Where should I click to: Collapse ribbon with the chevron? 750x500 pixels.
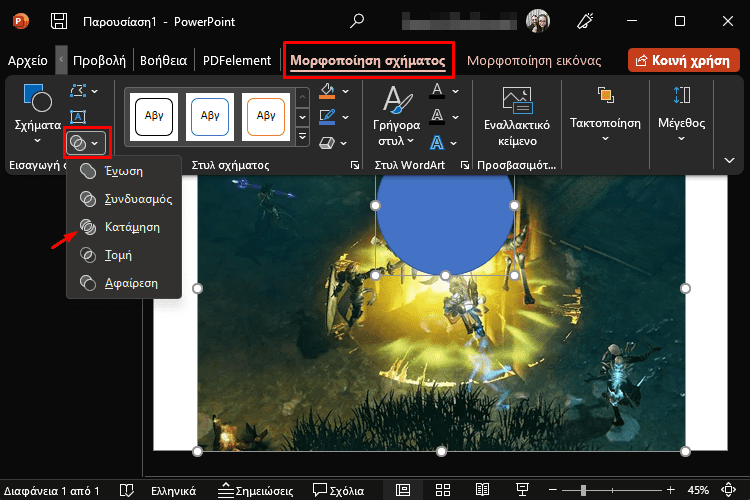pyautogui.click(x=729, y=160)
